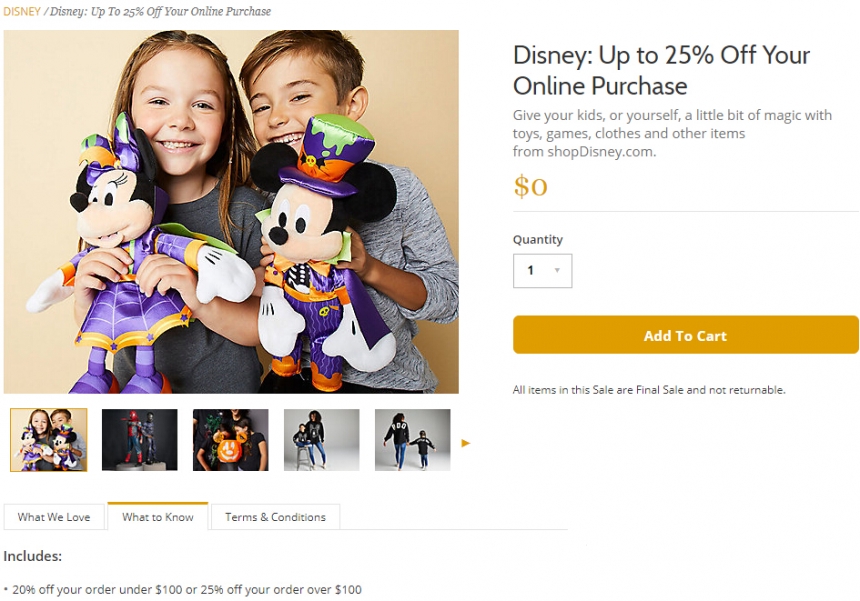Open the Terms & Conditions tab

275,517
